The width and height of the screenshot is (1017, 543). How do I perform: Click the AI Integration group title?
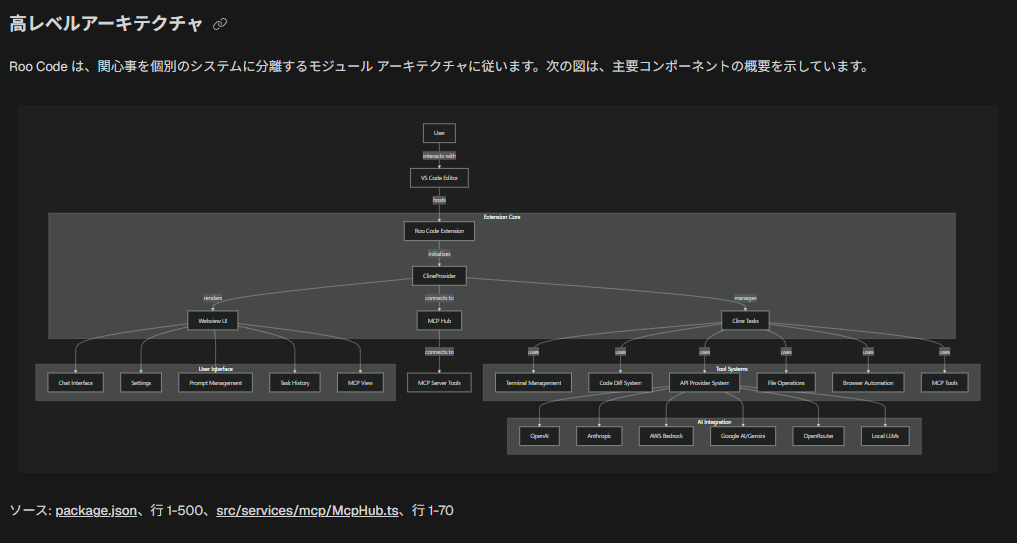coord(714,422)
